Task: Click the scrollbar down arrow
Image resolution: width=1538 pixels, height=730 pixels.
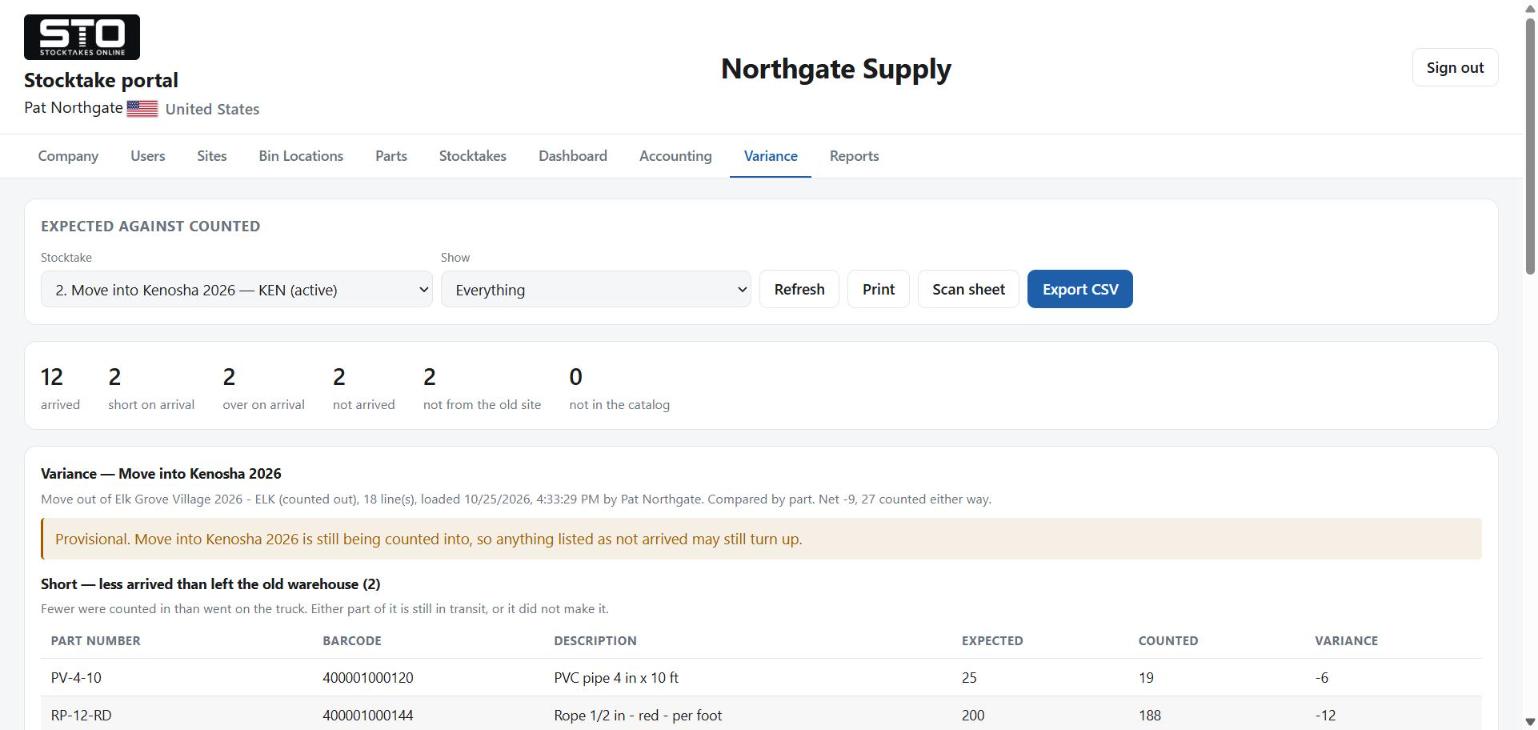Action: pos(1530,721)
